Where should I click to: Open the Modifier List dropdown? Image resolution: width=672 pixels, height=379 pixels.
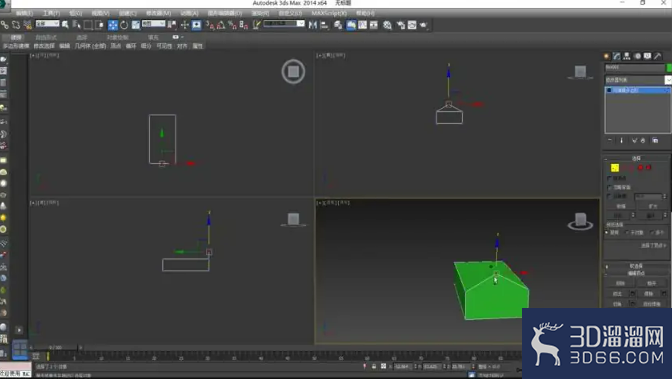638,80
